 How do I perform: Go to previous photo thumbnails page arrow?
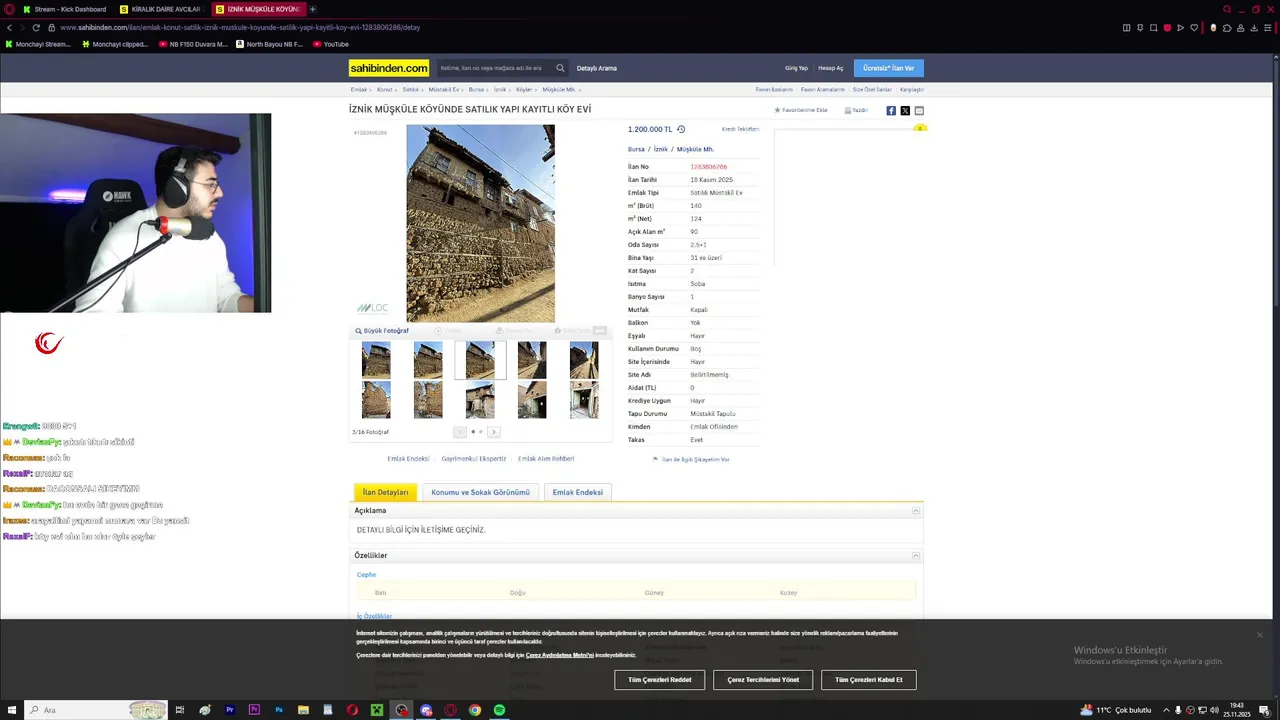(x=460, y=432)
